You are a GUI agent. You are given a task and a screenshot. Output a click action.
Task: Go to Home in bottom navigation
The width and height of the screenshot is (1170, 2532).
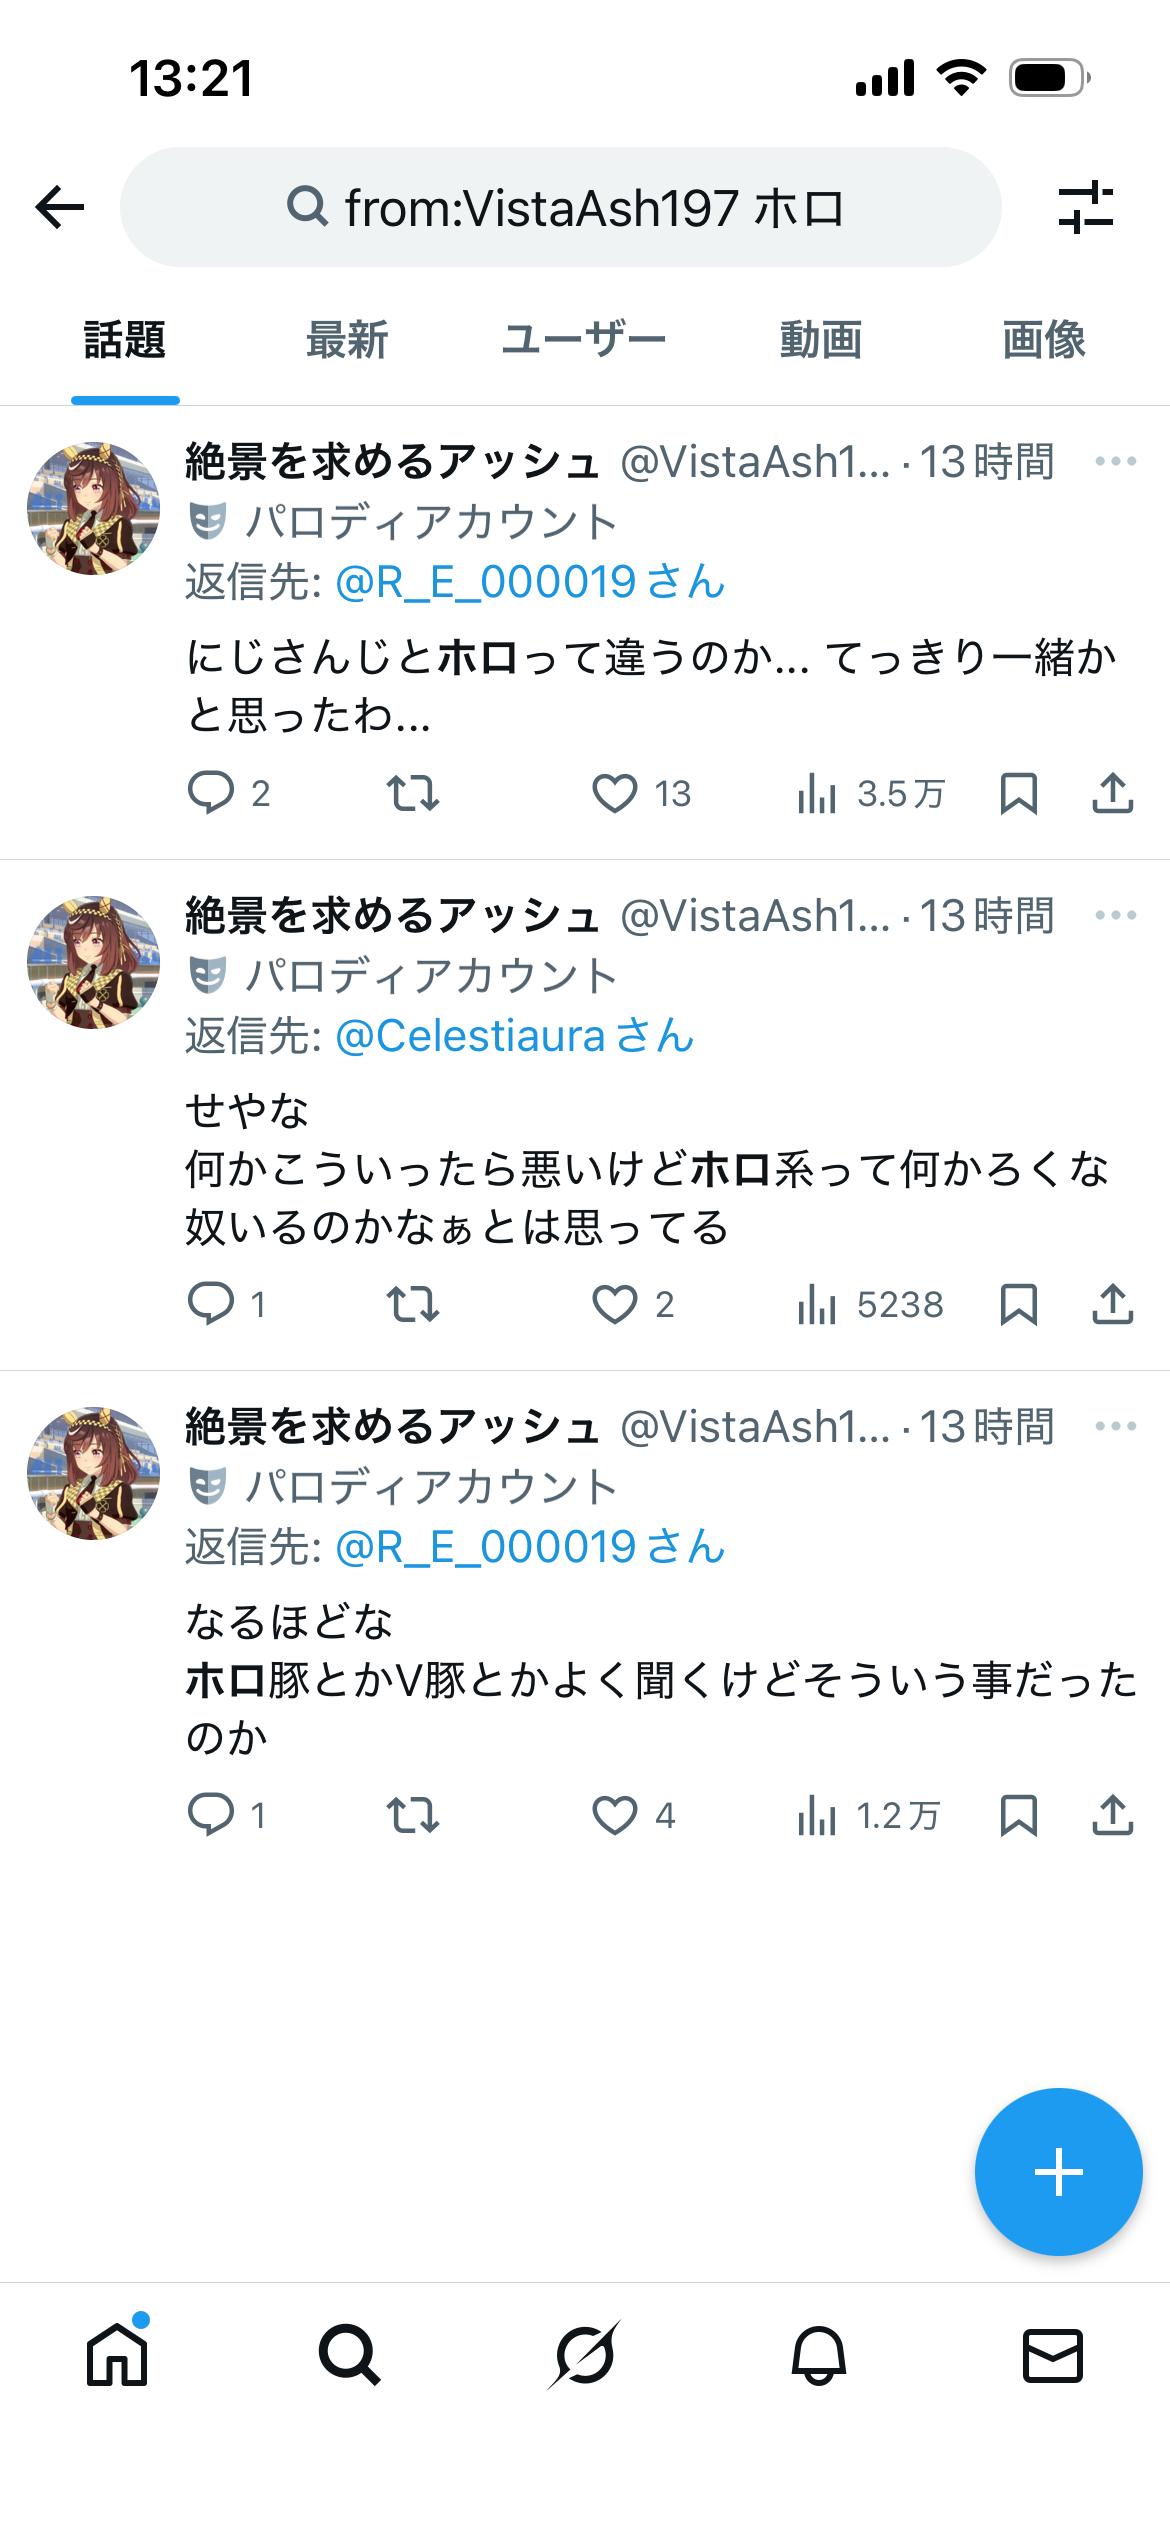point(117,2354)
